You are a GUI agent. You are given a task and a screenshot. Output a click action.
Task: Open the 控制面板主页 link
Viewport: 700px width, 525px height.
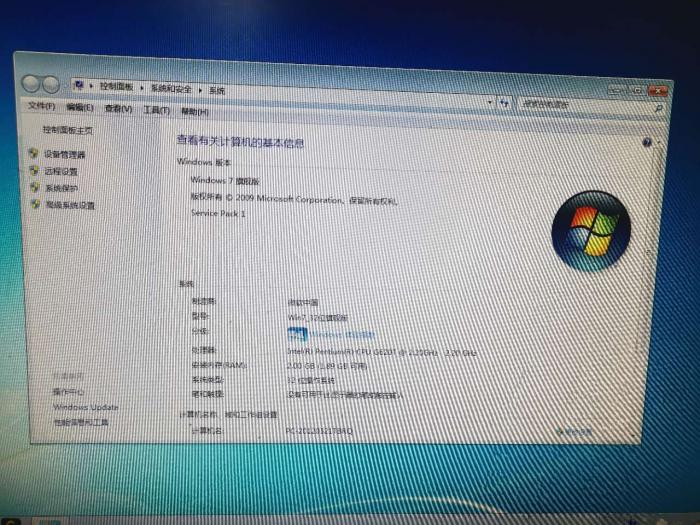tap(67, 130)
